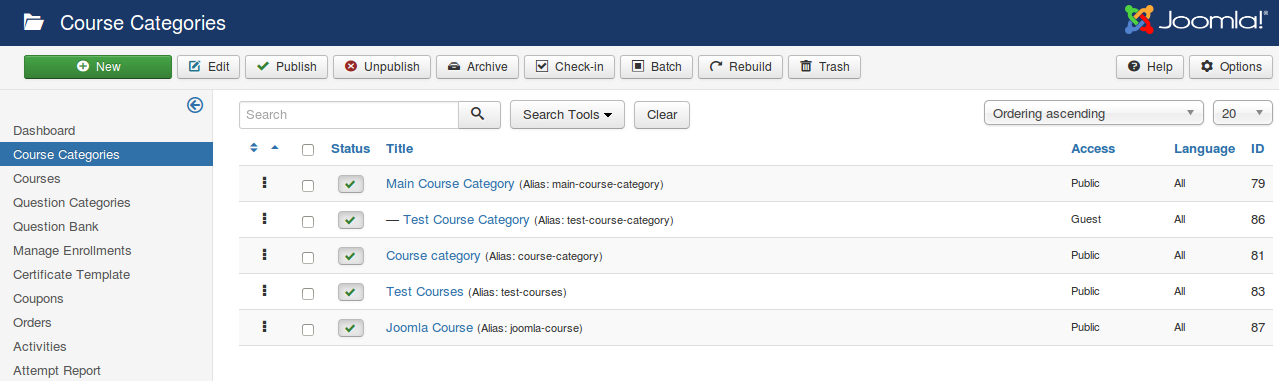Tick the select-all checkbox in header
The width and height of the screenshot is (1279, 381).
click(x=308, y=150)
